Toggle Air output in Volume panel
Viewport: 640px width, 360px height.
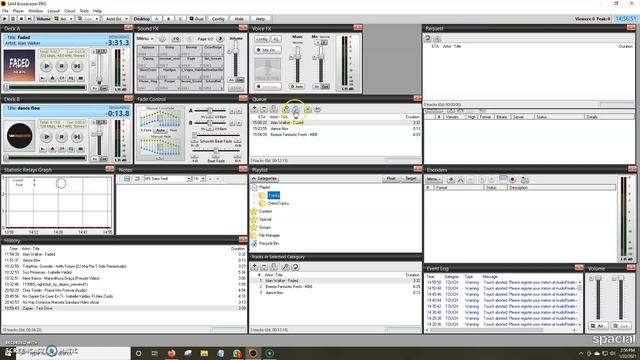597,326
